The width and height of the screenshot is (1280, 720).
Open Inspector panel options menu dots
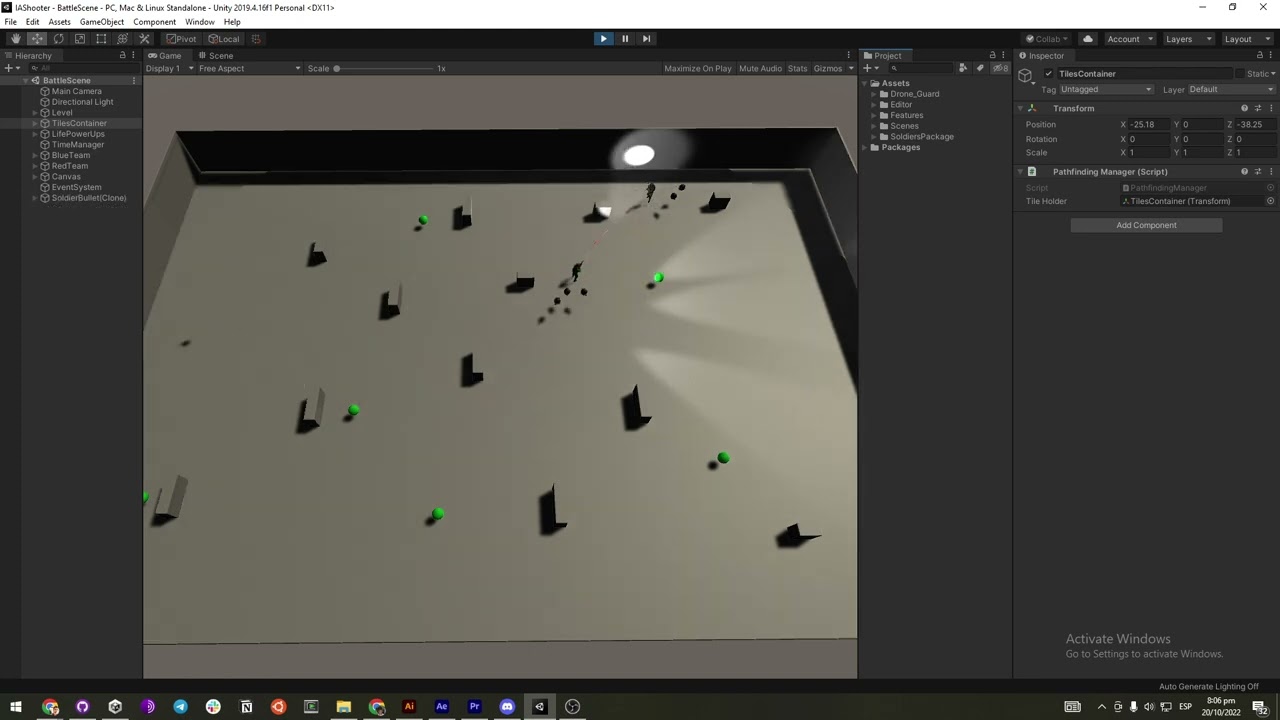(x=1271, y=56)
